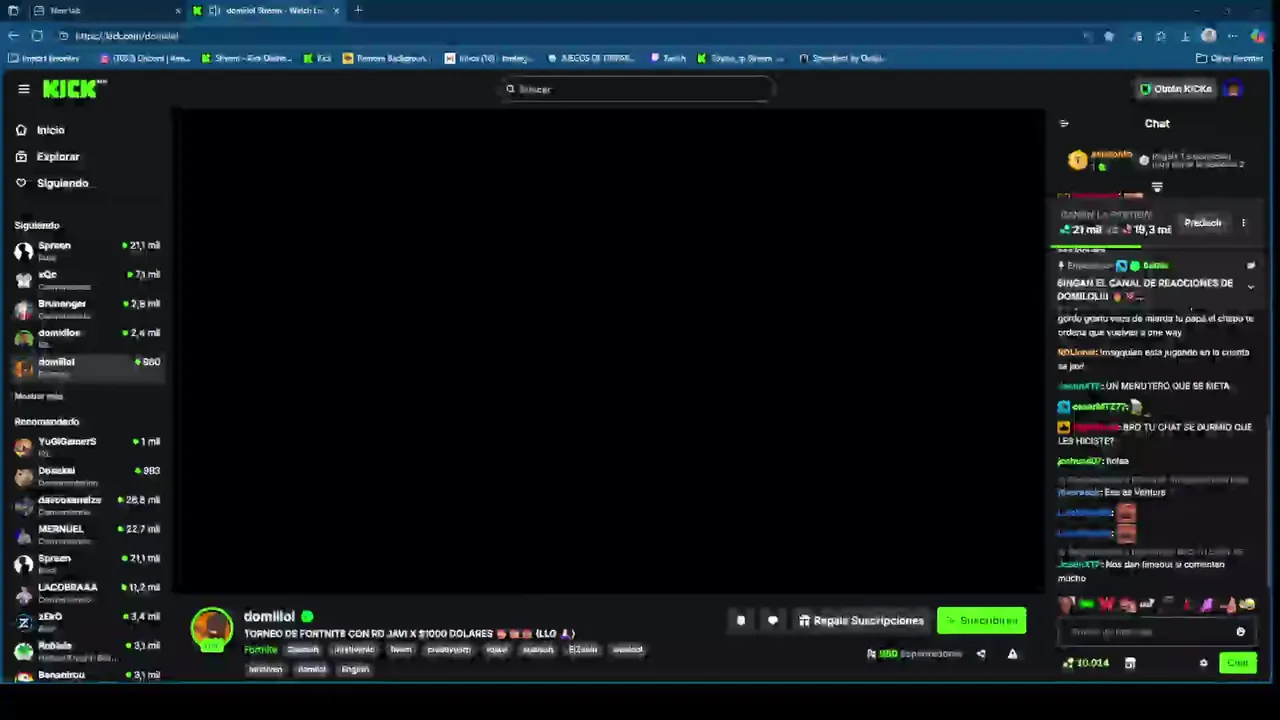Click the Fortnite category link

click(260, 650)
